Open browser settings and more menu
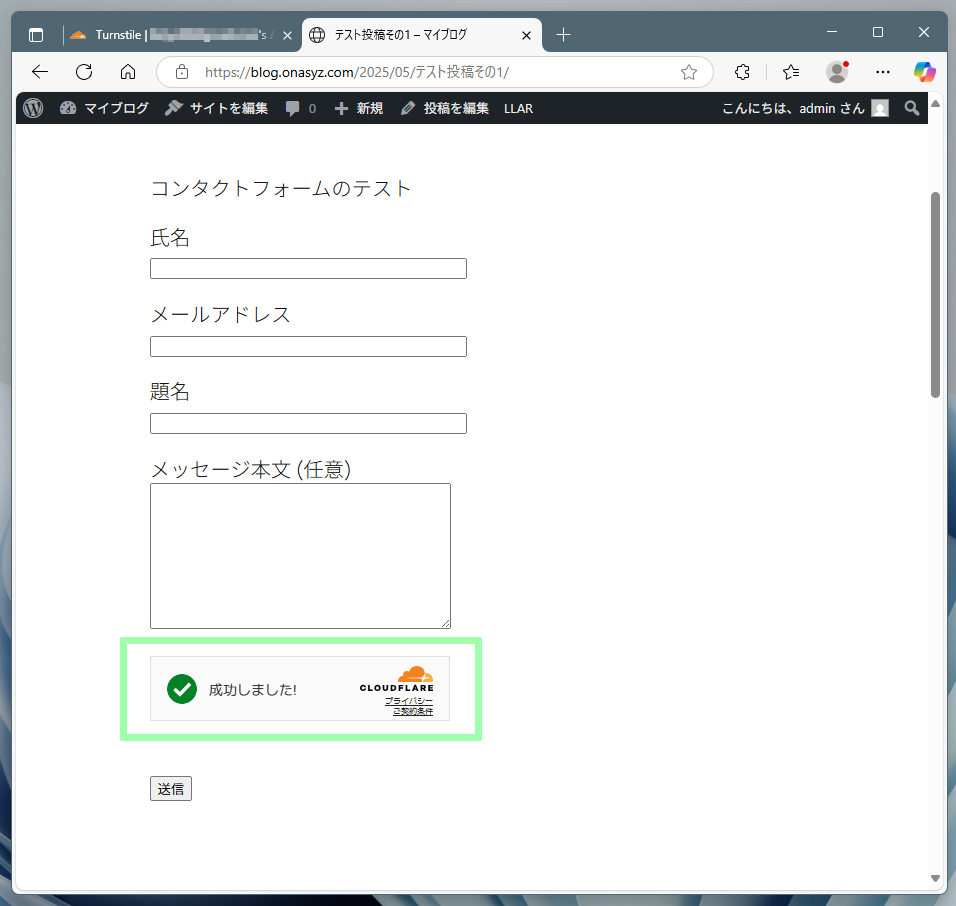956x906 pixels. (x=882, y=72)
